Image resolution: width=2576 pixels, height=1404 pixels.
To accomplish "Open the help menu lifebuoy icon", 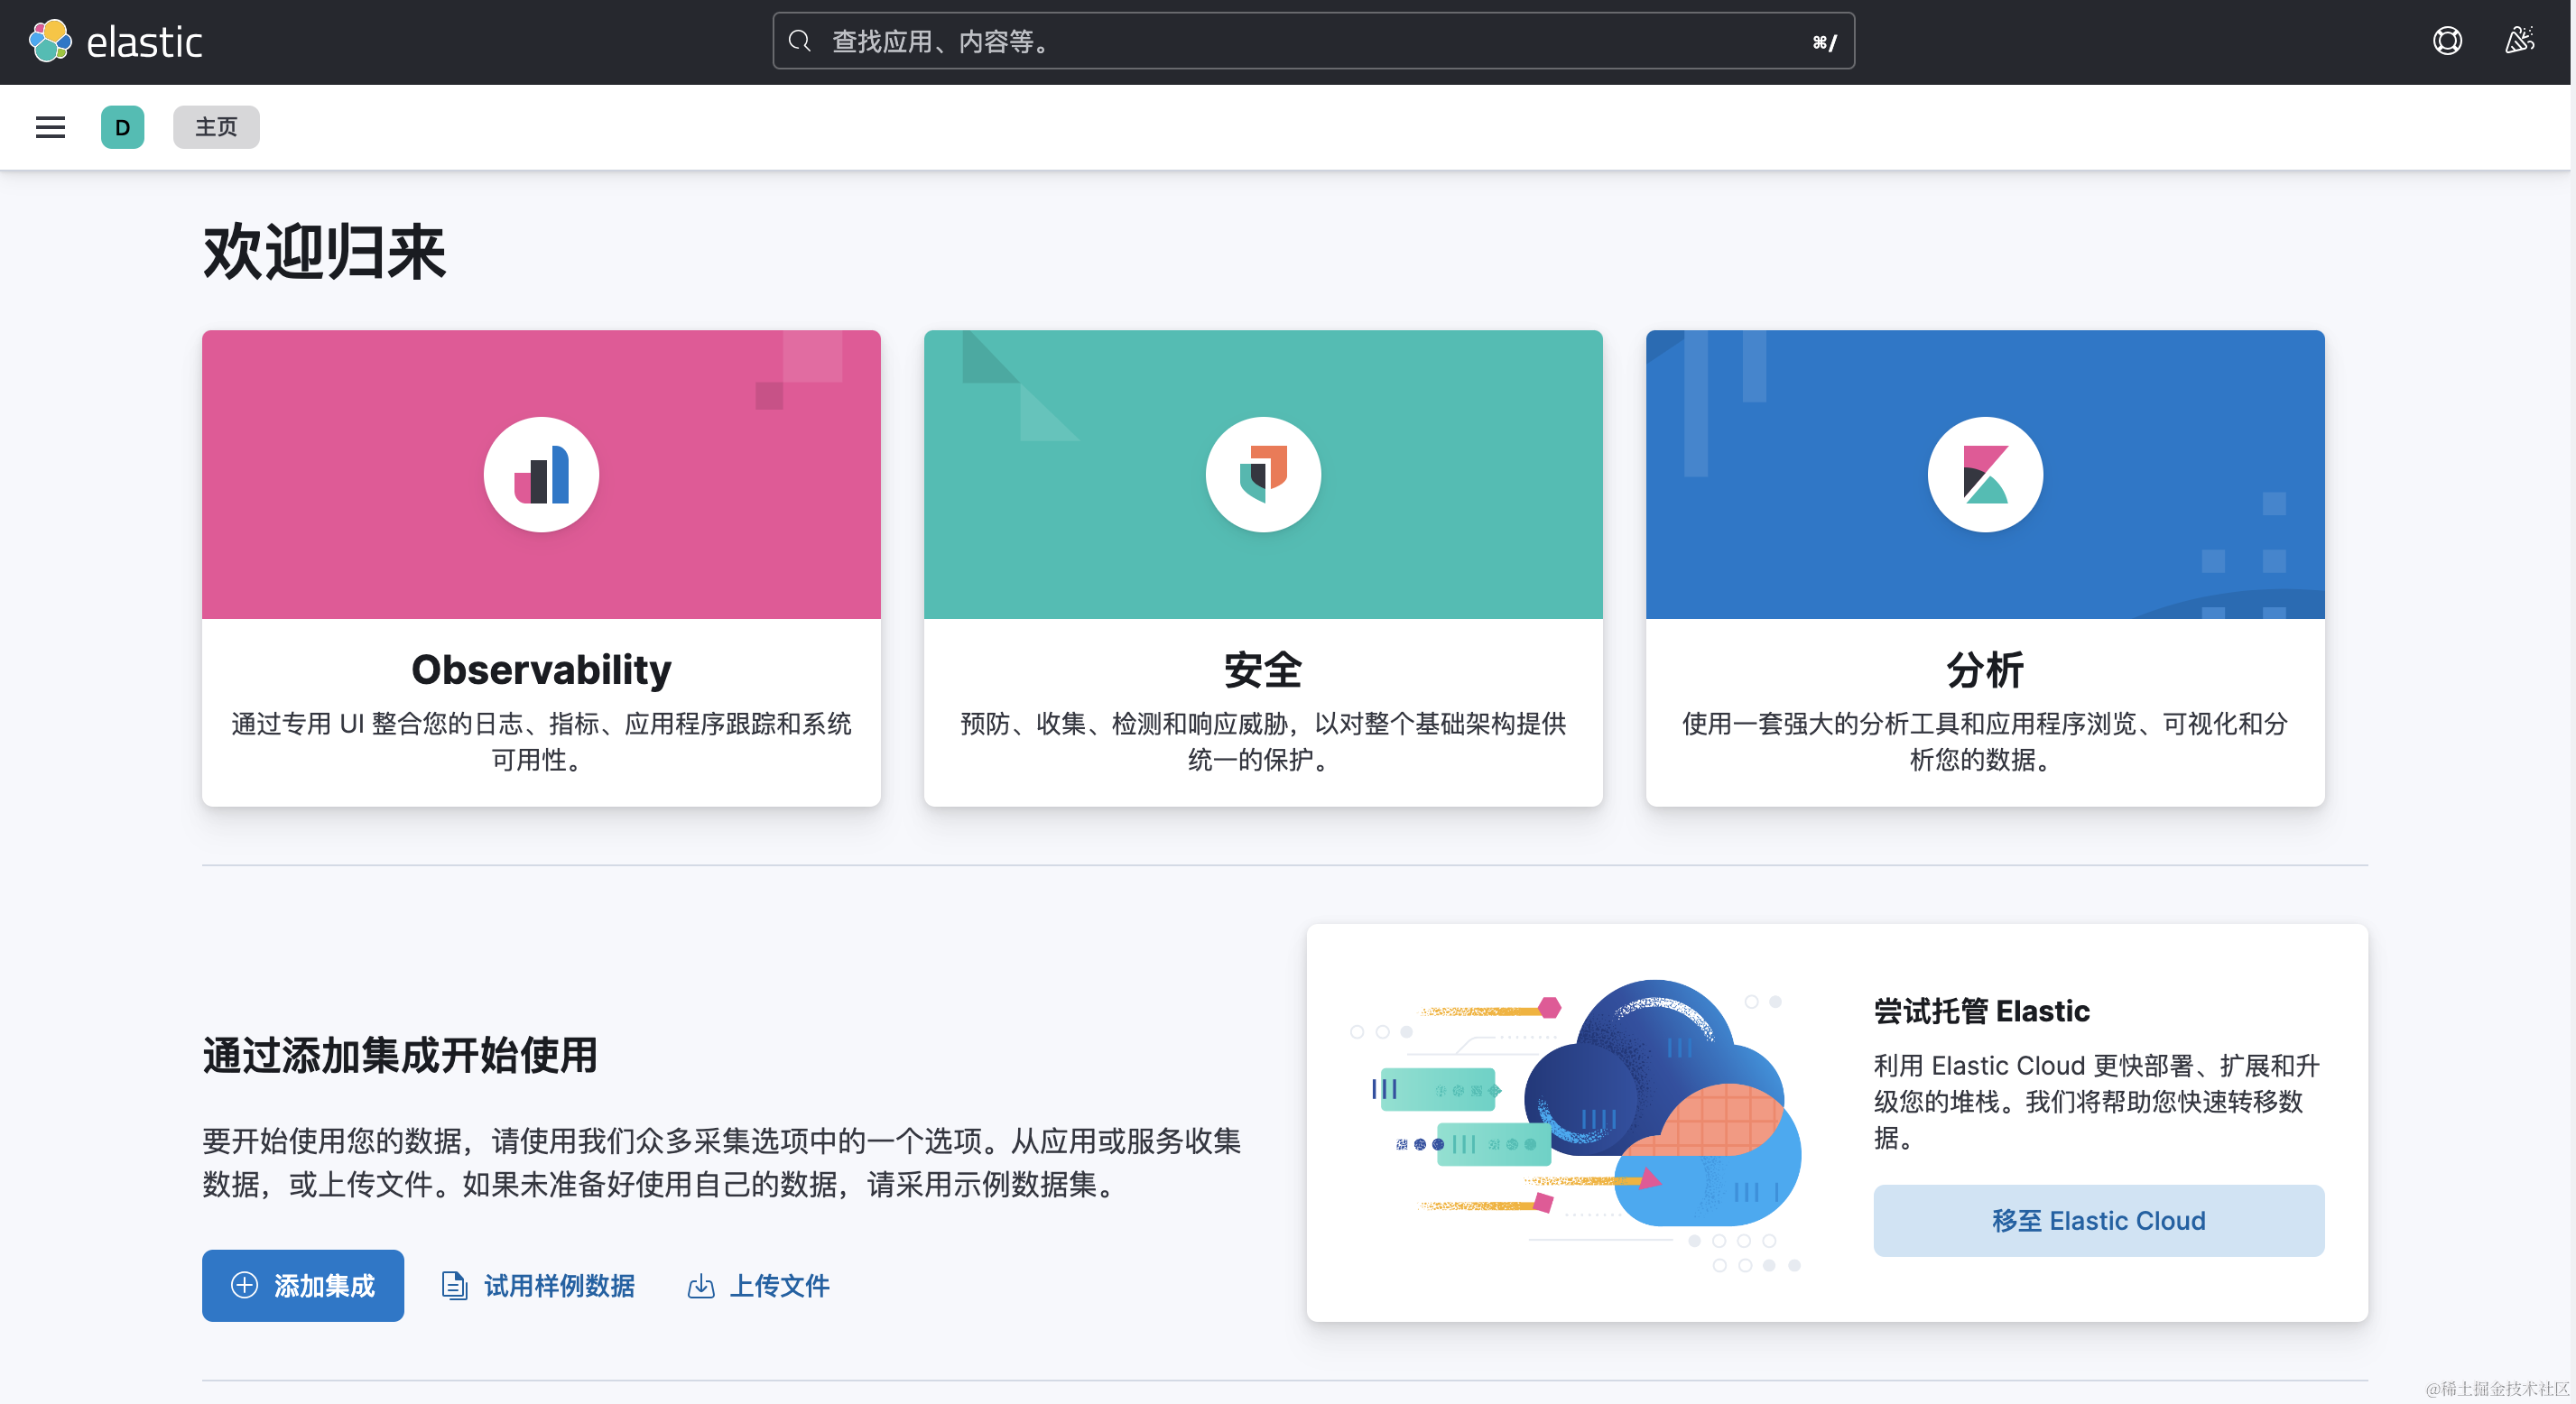I will tap(2446, 42).
